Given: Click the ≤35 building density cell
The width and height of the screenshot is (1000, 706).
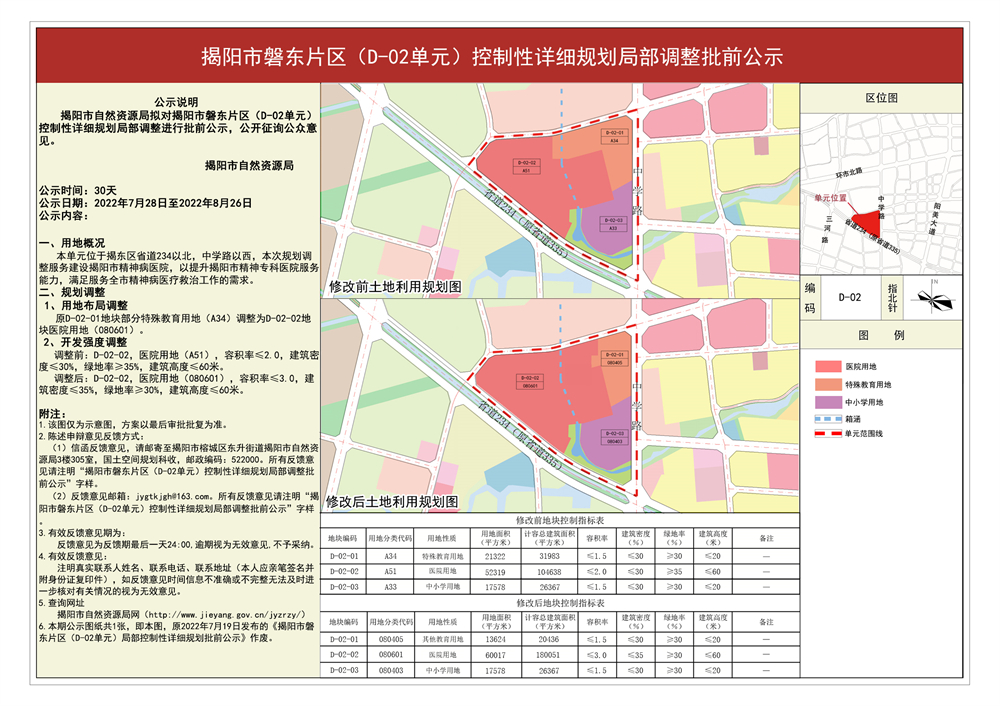Looking at the screenshot, I should tap(635, 655).
